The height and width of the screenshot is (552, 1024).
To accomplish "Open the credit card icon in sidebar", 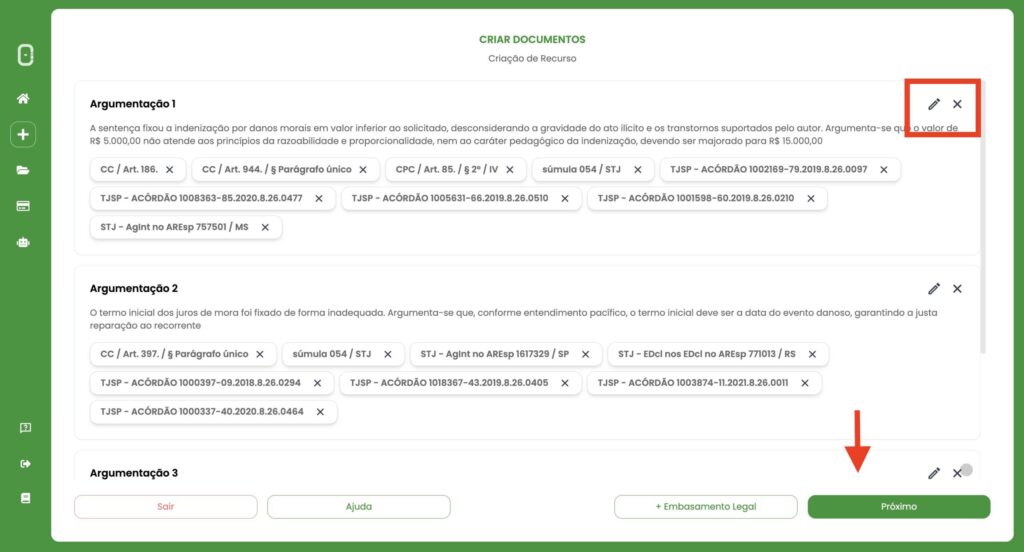I will [24, 206].
